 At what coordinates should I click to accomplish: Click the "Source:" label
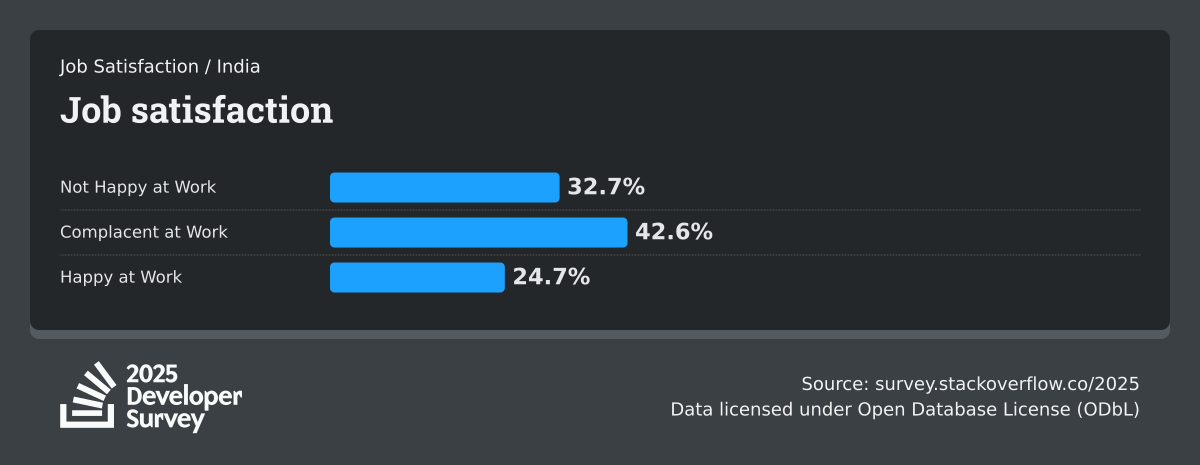click(x=835, y=384)
